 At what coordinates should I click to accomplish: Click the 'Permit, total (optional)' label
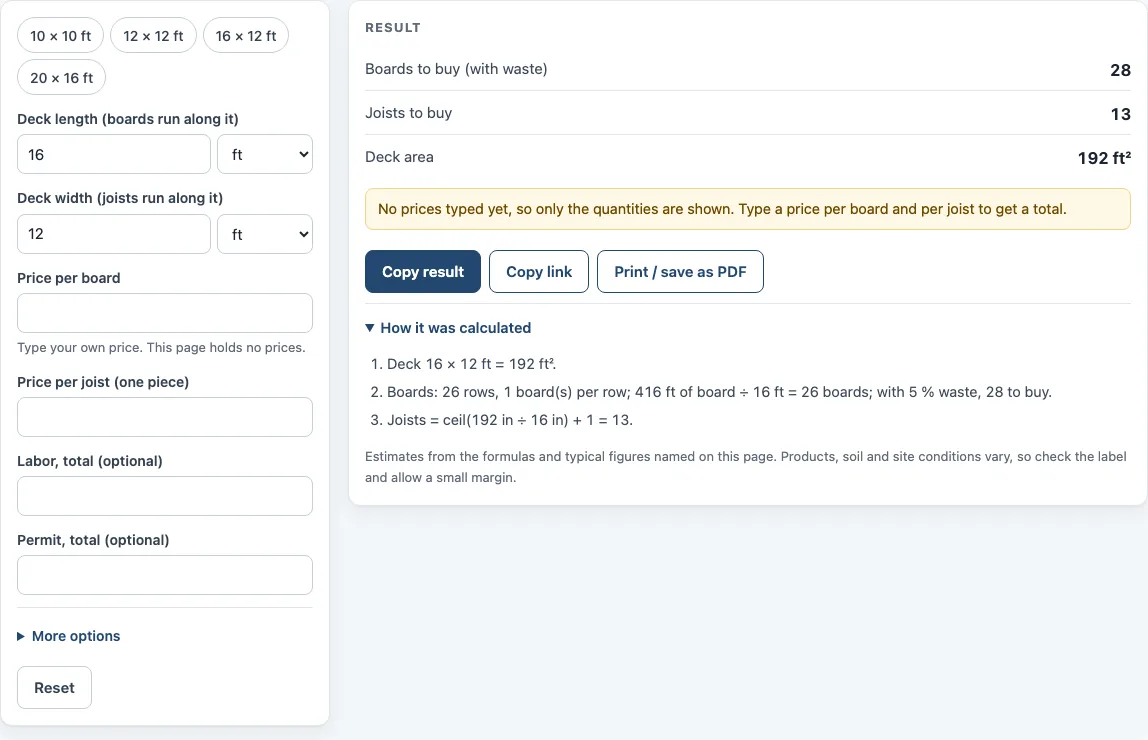coord(93,540)
